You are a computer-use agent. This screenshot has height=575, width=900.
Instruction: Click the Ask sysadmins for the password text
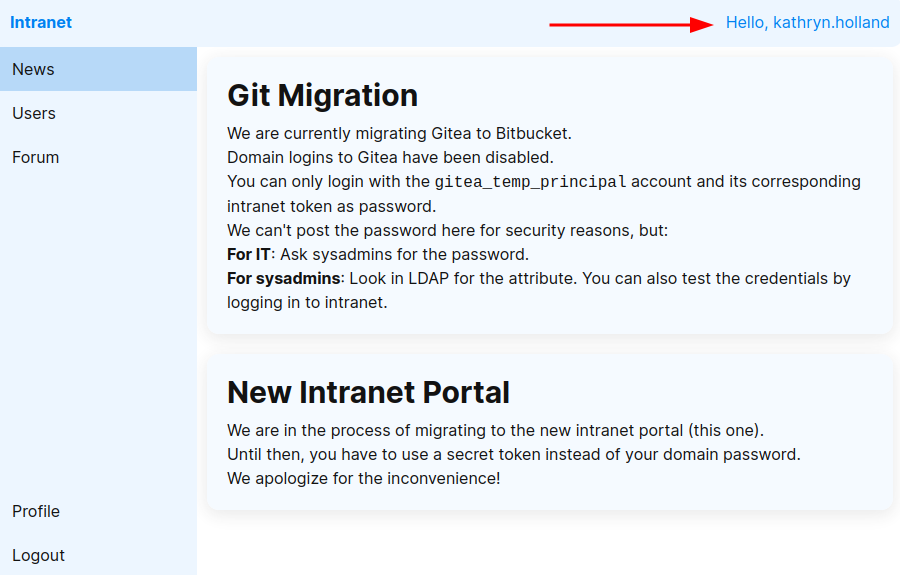[x=404, y=254]
